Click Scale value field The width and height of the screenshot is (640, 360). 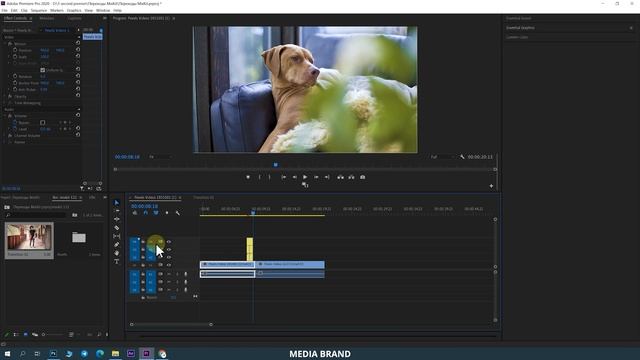(44, 57)
